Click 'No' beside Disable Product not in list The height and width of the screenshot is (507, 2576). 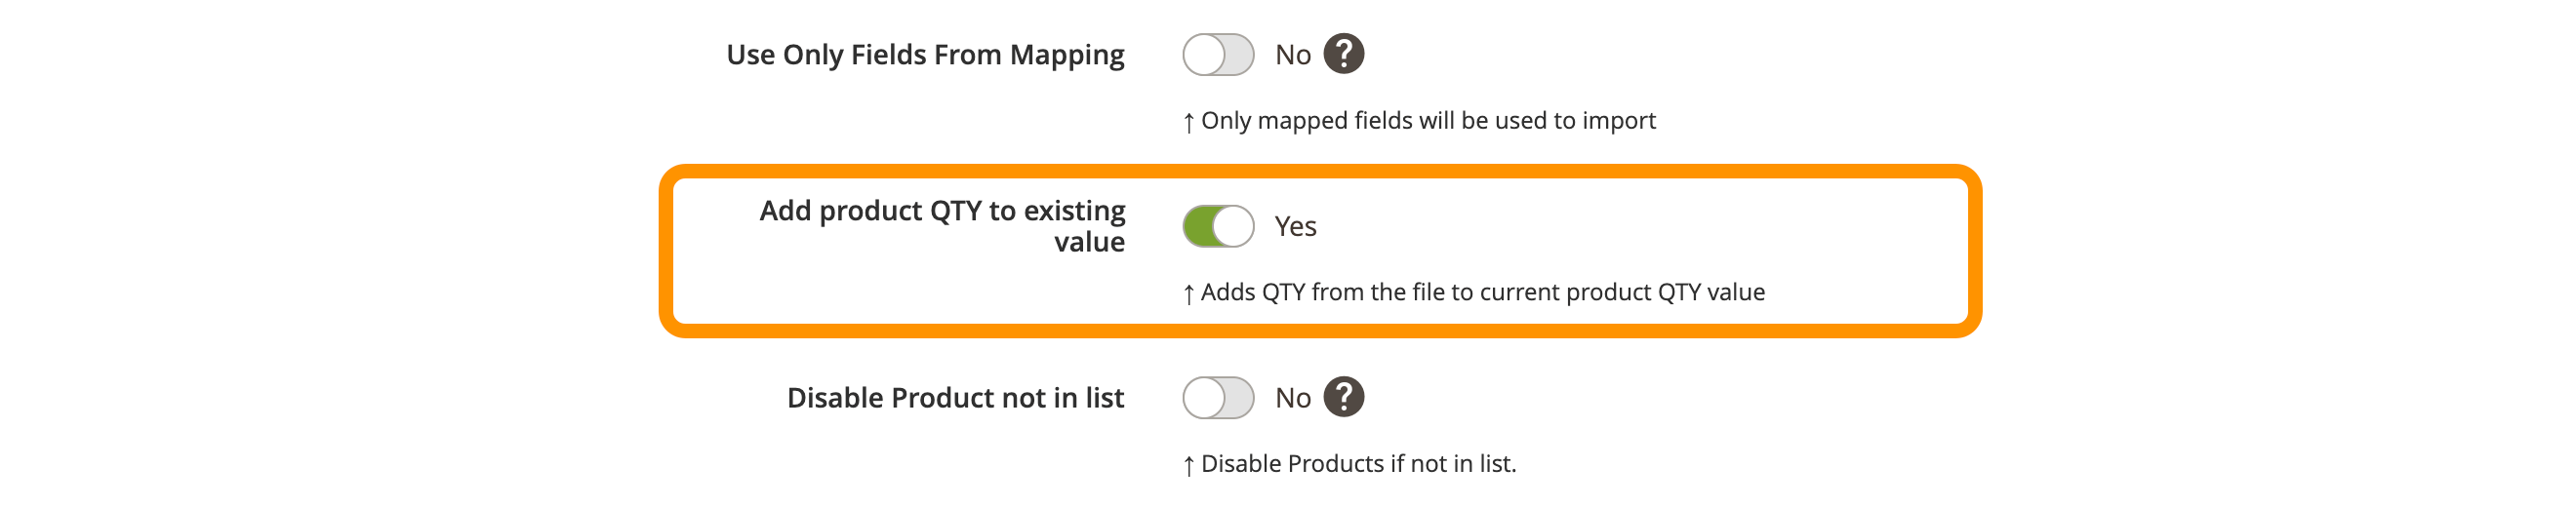pos(1292,398)
